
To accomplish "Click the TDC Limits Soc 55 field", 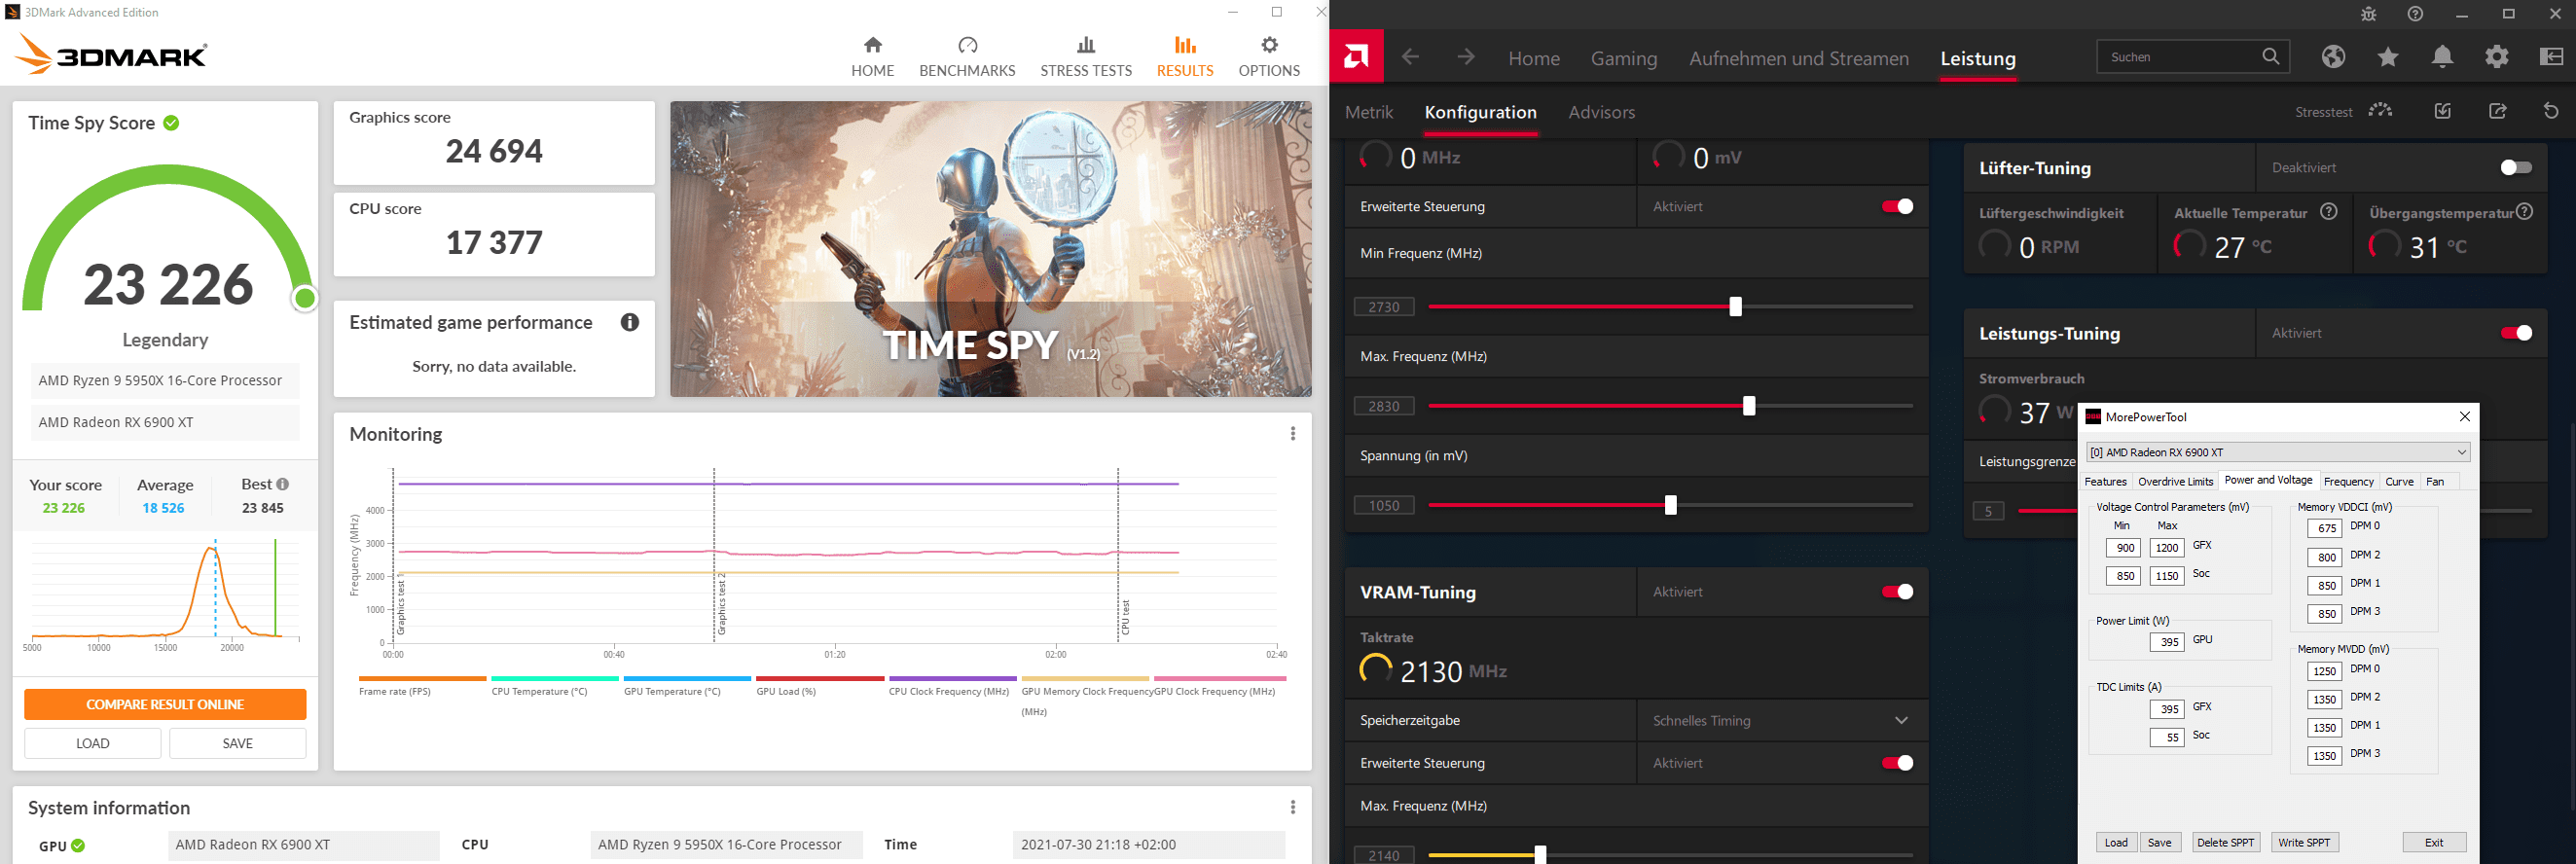I will coord(2167,737).
